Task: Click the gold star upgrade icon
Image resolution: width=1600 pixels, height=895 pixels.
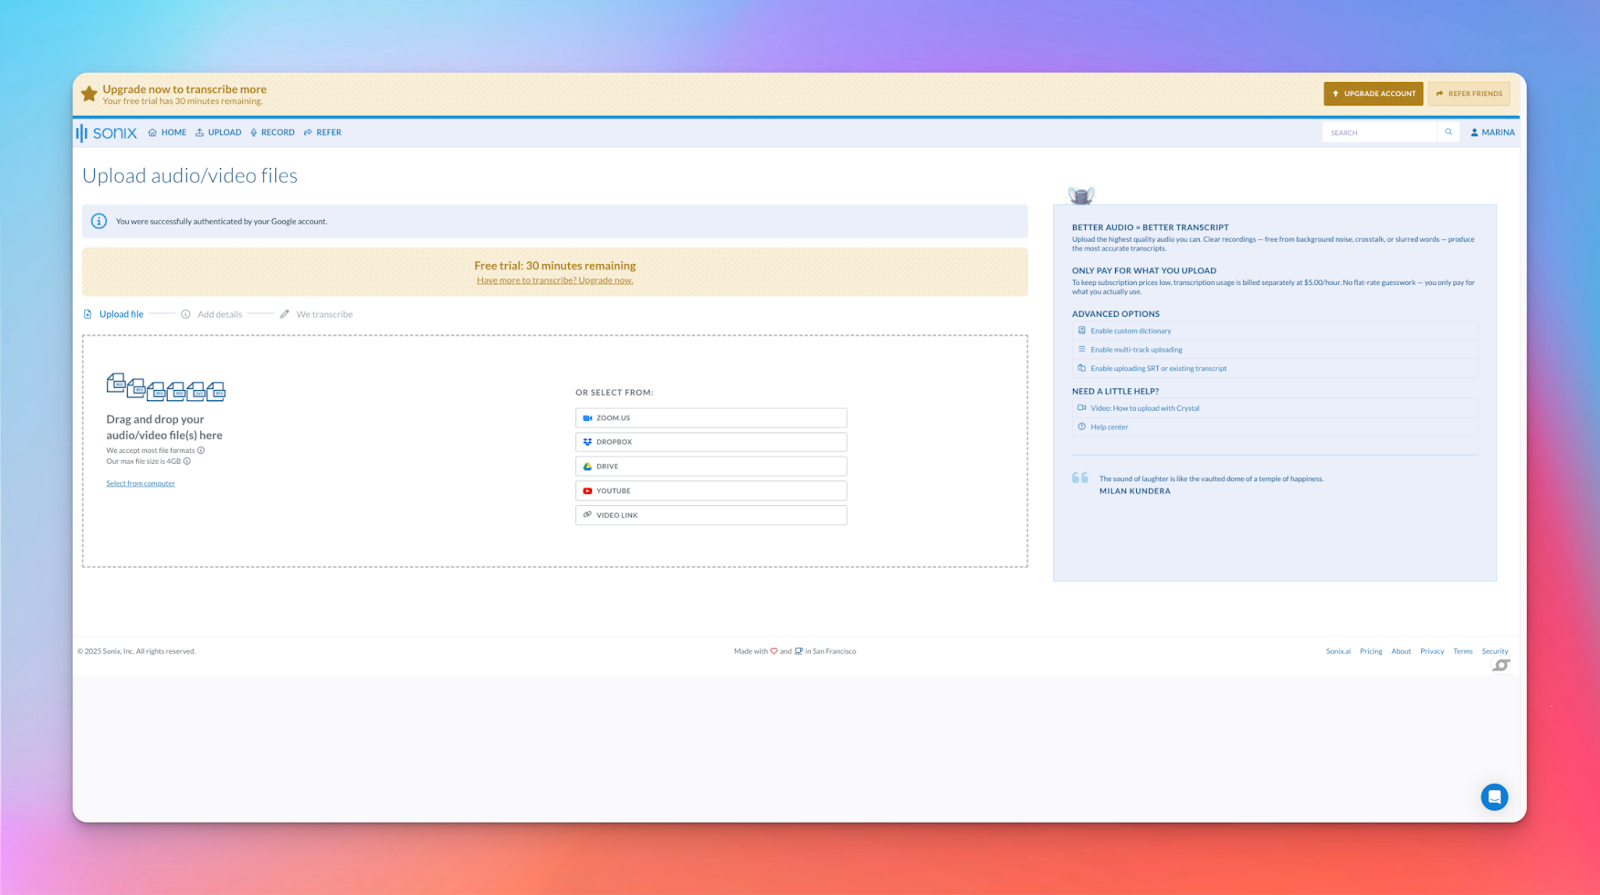Action: pos(89,94)
